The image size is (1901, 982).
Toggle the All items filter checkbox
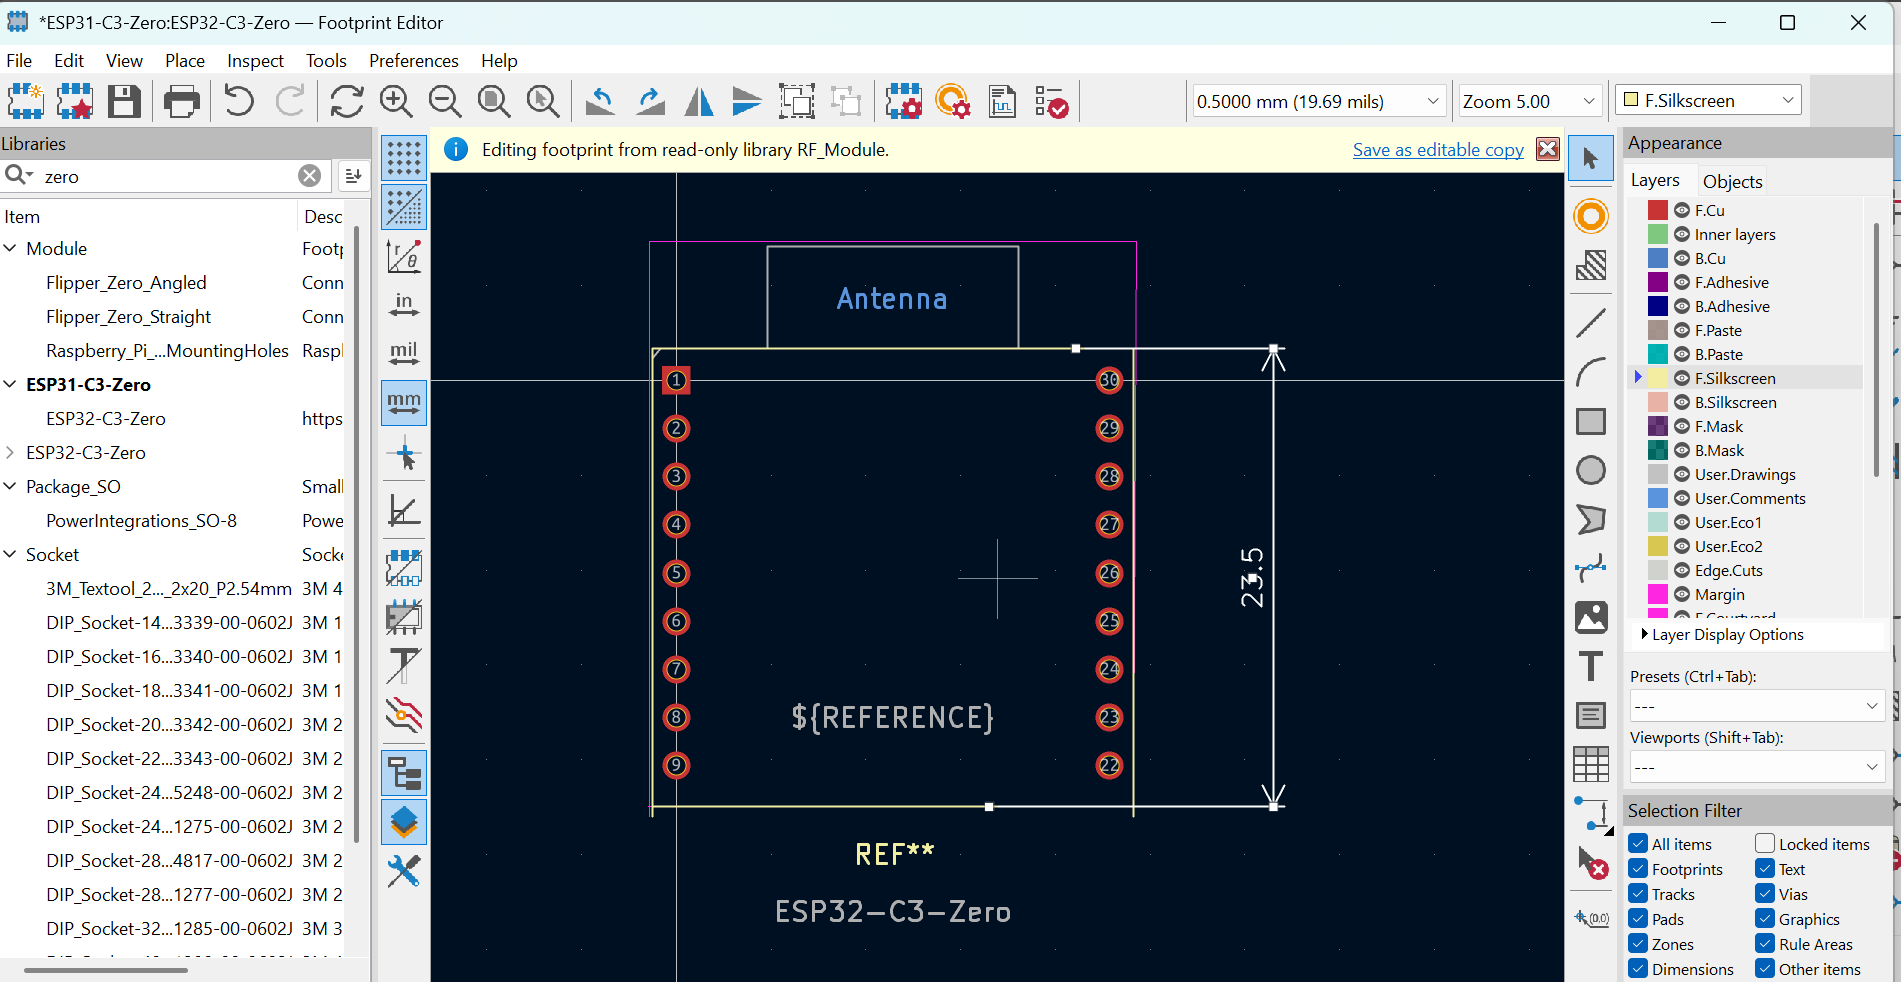[x=1638, y=844]
